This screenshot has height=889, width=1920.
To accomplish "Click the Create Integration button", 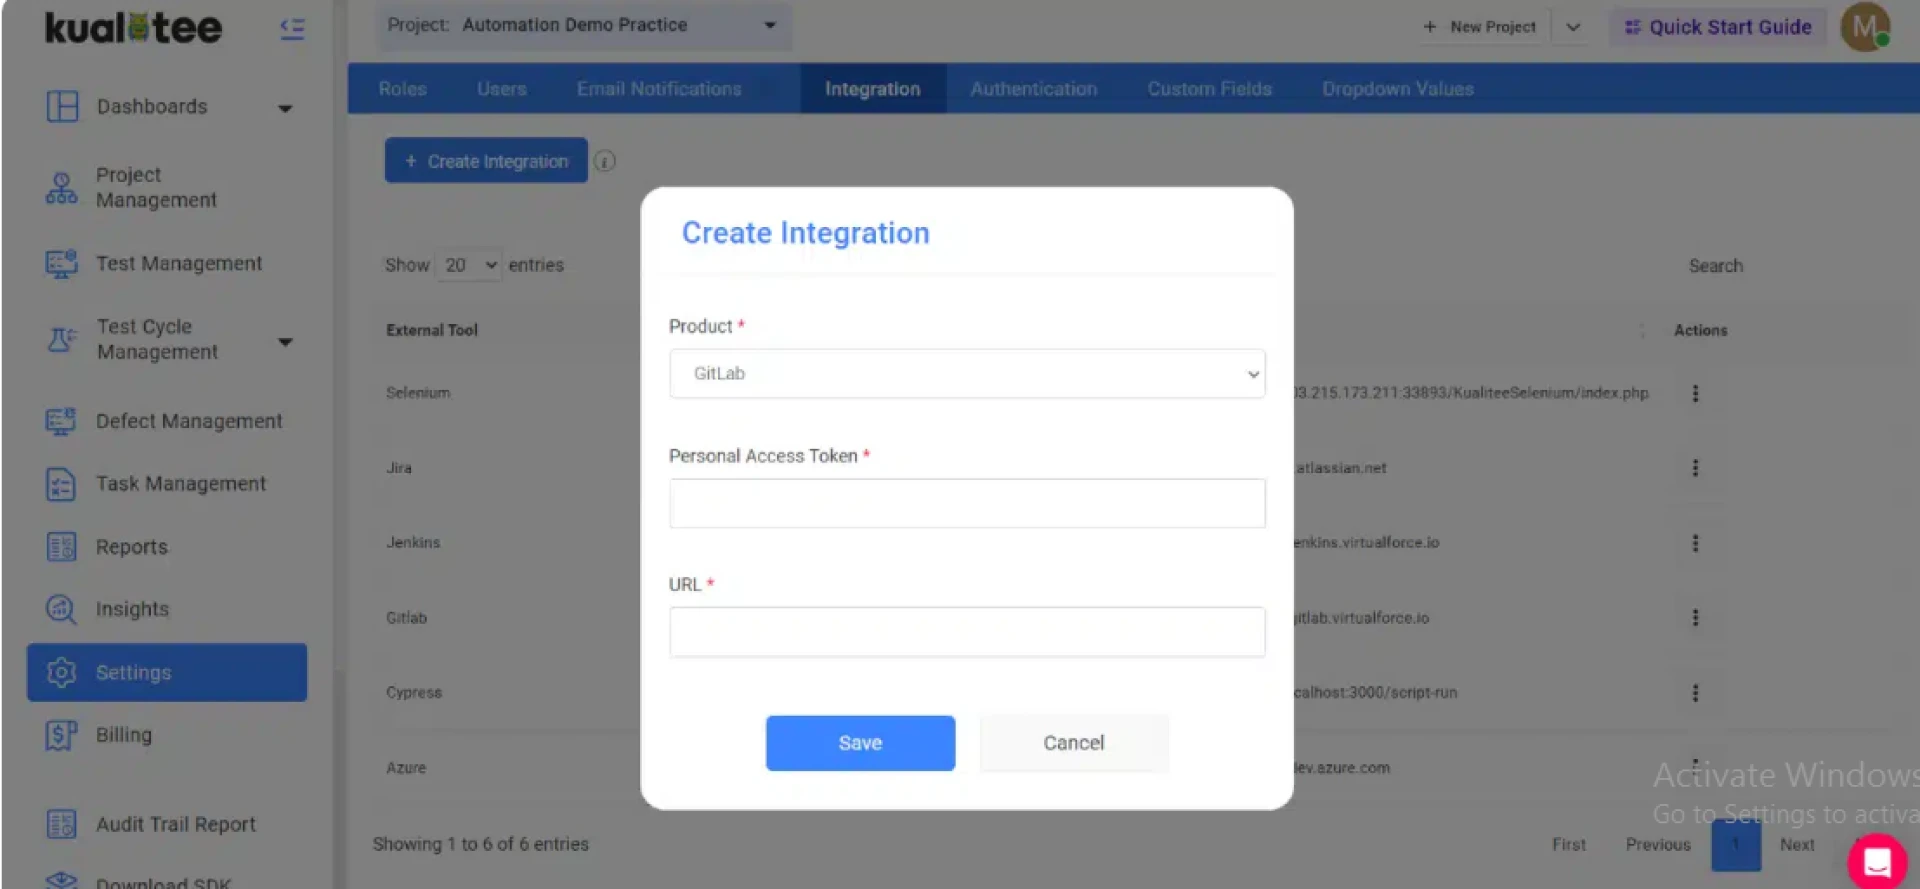I will [486, 160].
